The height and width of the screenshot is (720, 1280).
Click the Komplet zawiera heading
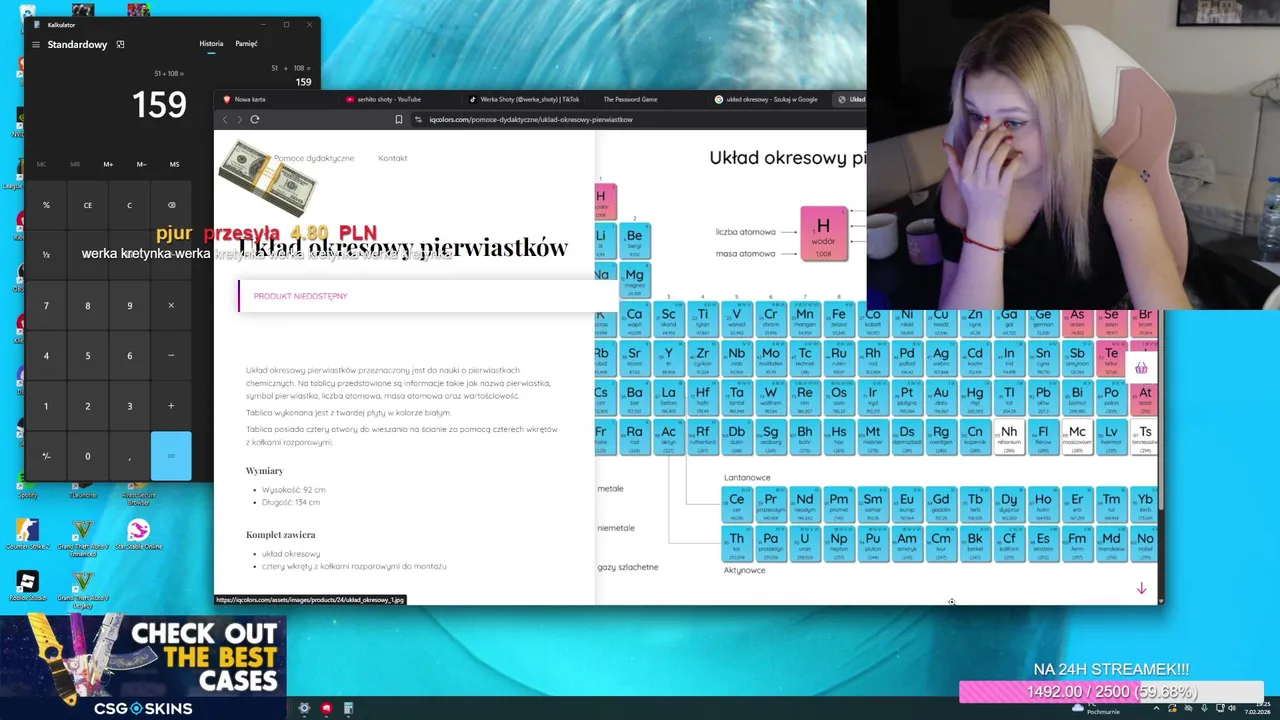tap(280, 534)
